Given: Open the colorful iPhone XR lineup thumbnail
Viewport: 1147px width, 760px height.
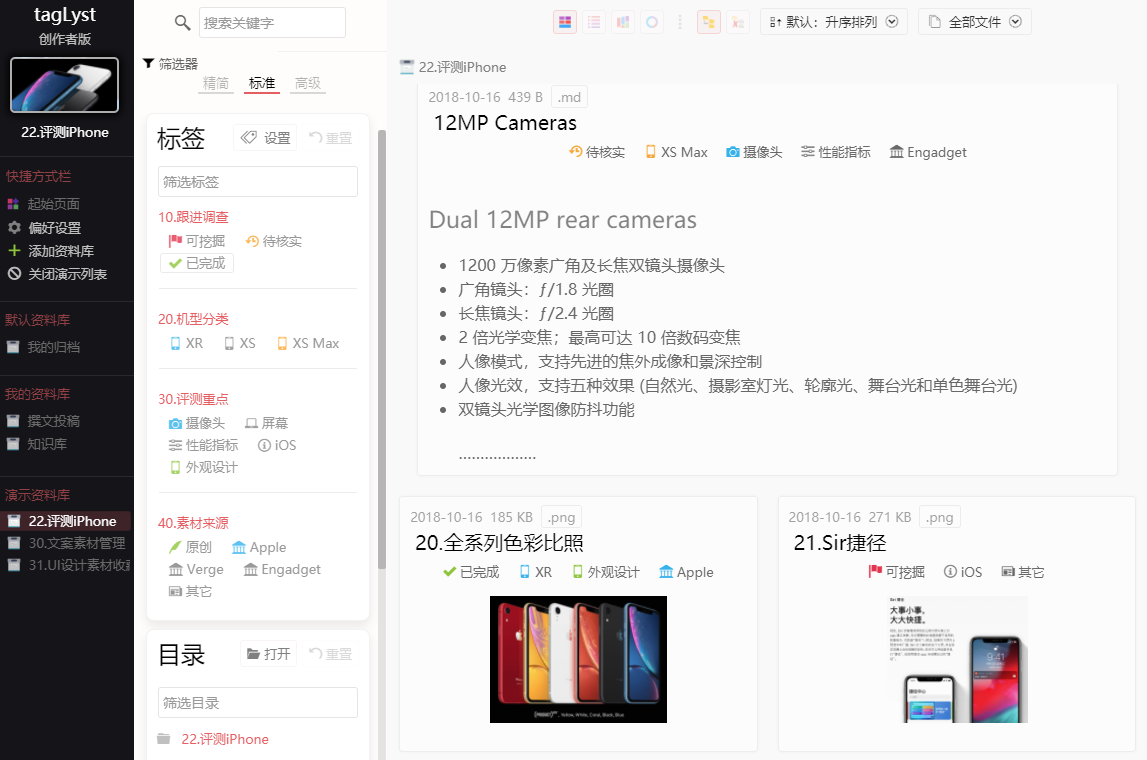Looking at the screenshot, I should click(x=578, y=660).
